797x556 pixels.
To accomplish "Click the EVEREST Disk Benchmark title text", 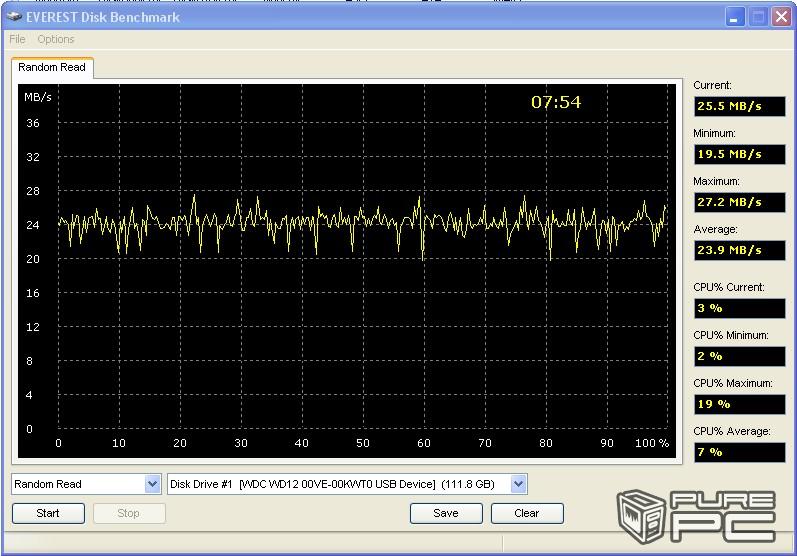I will [103, 17].
